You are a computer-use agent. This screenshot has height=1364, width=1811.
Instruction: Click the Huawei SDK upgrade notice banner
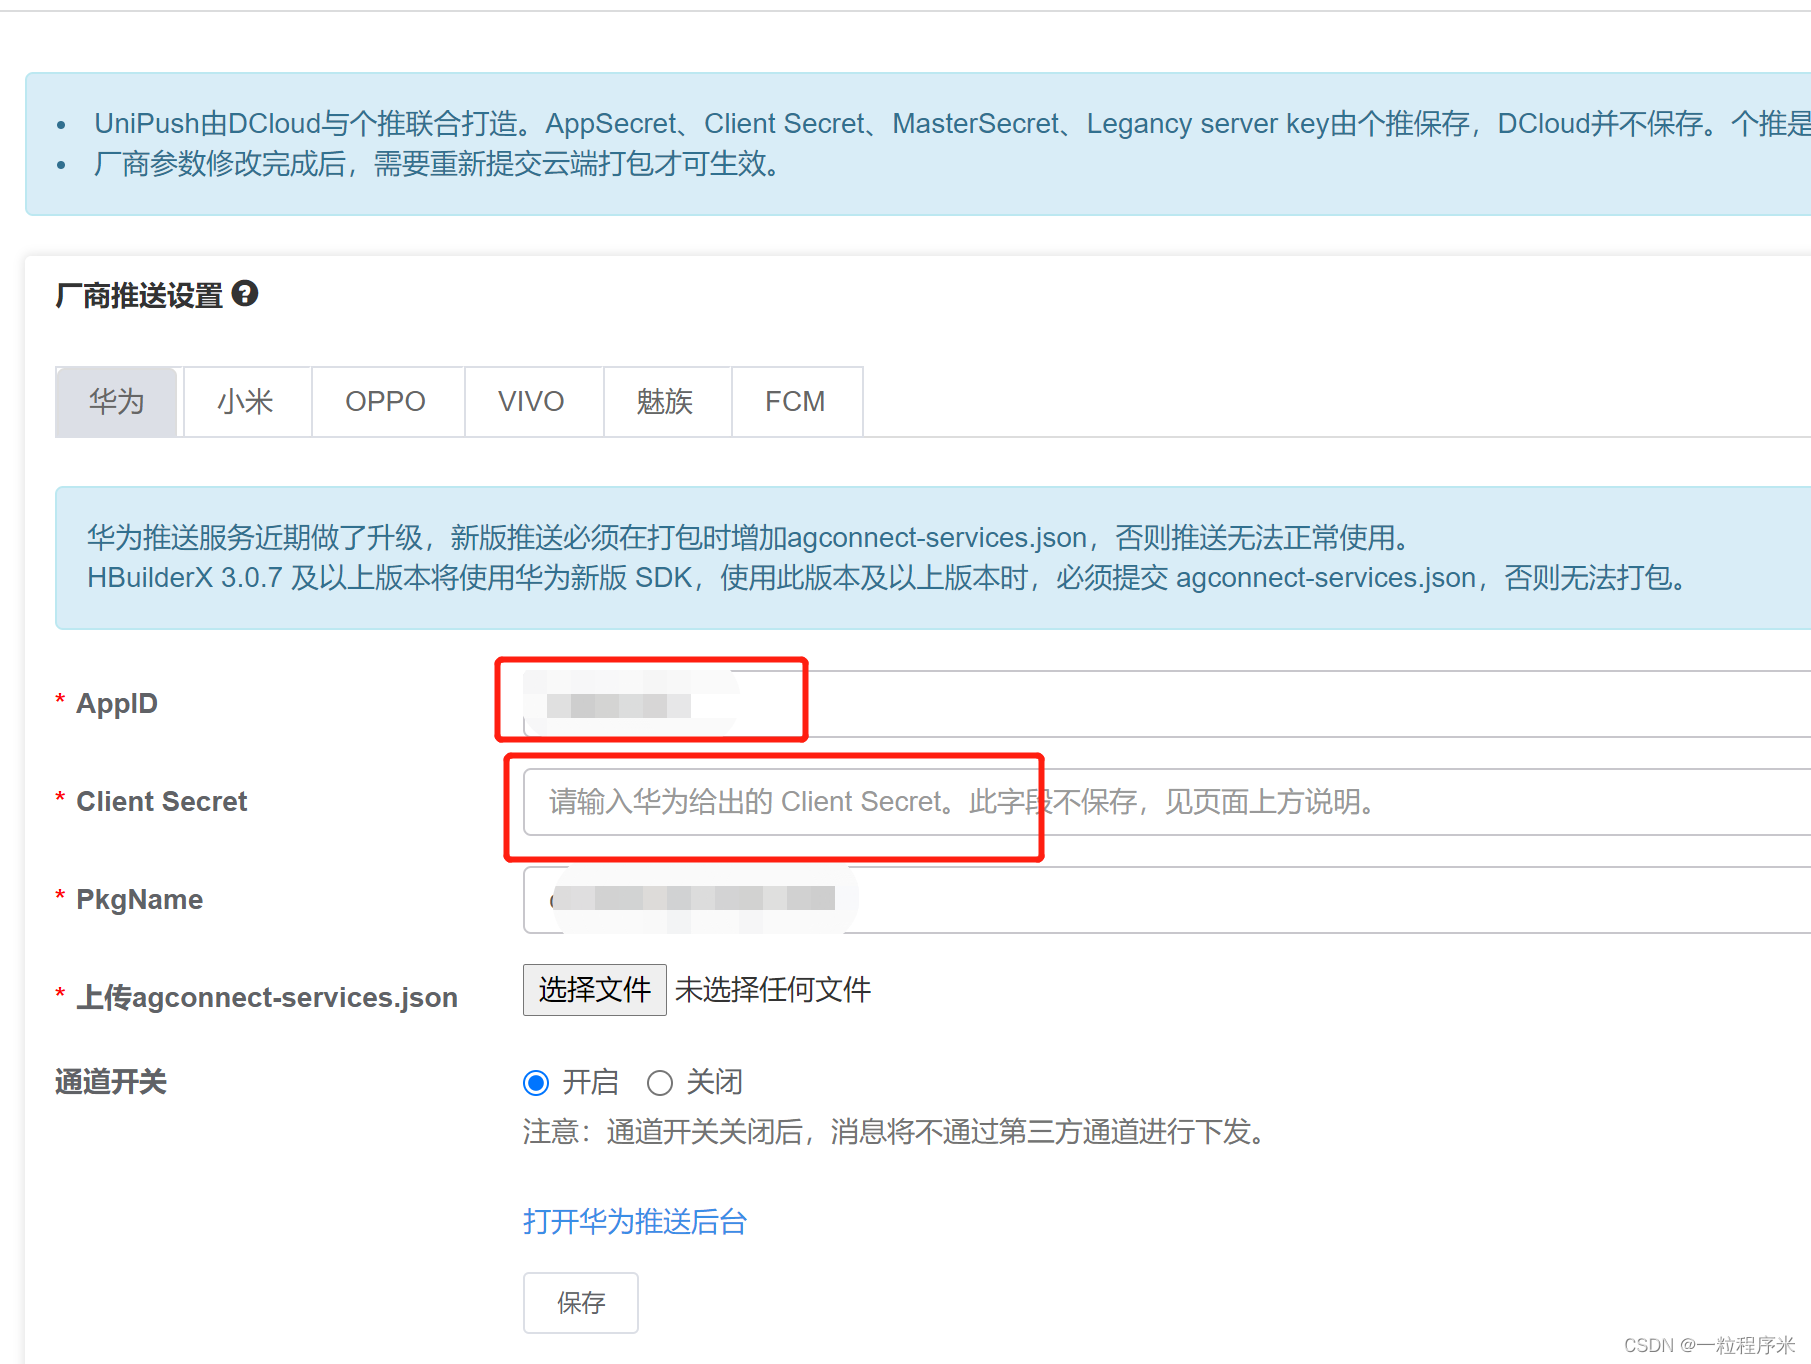900,557
